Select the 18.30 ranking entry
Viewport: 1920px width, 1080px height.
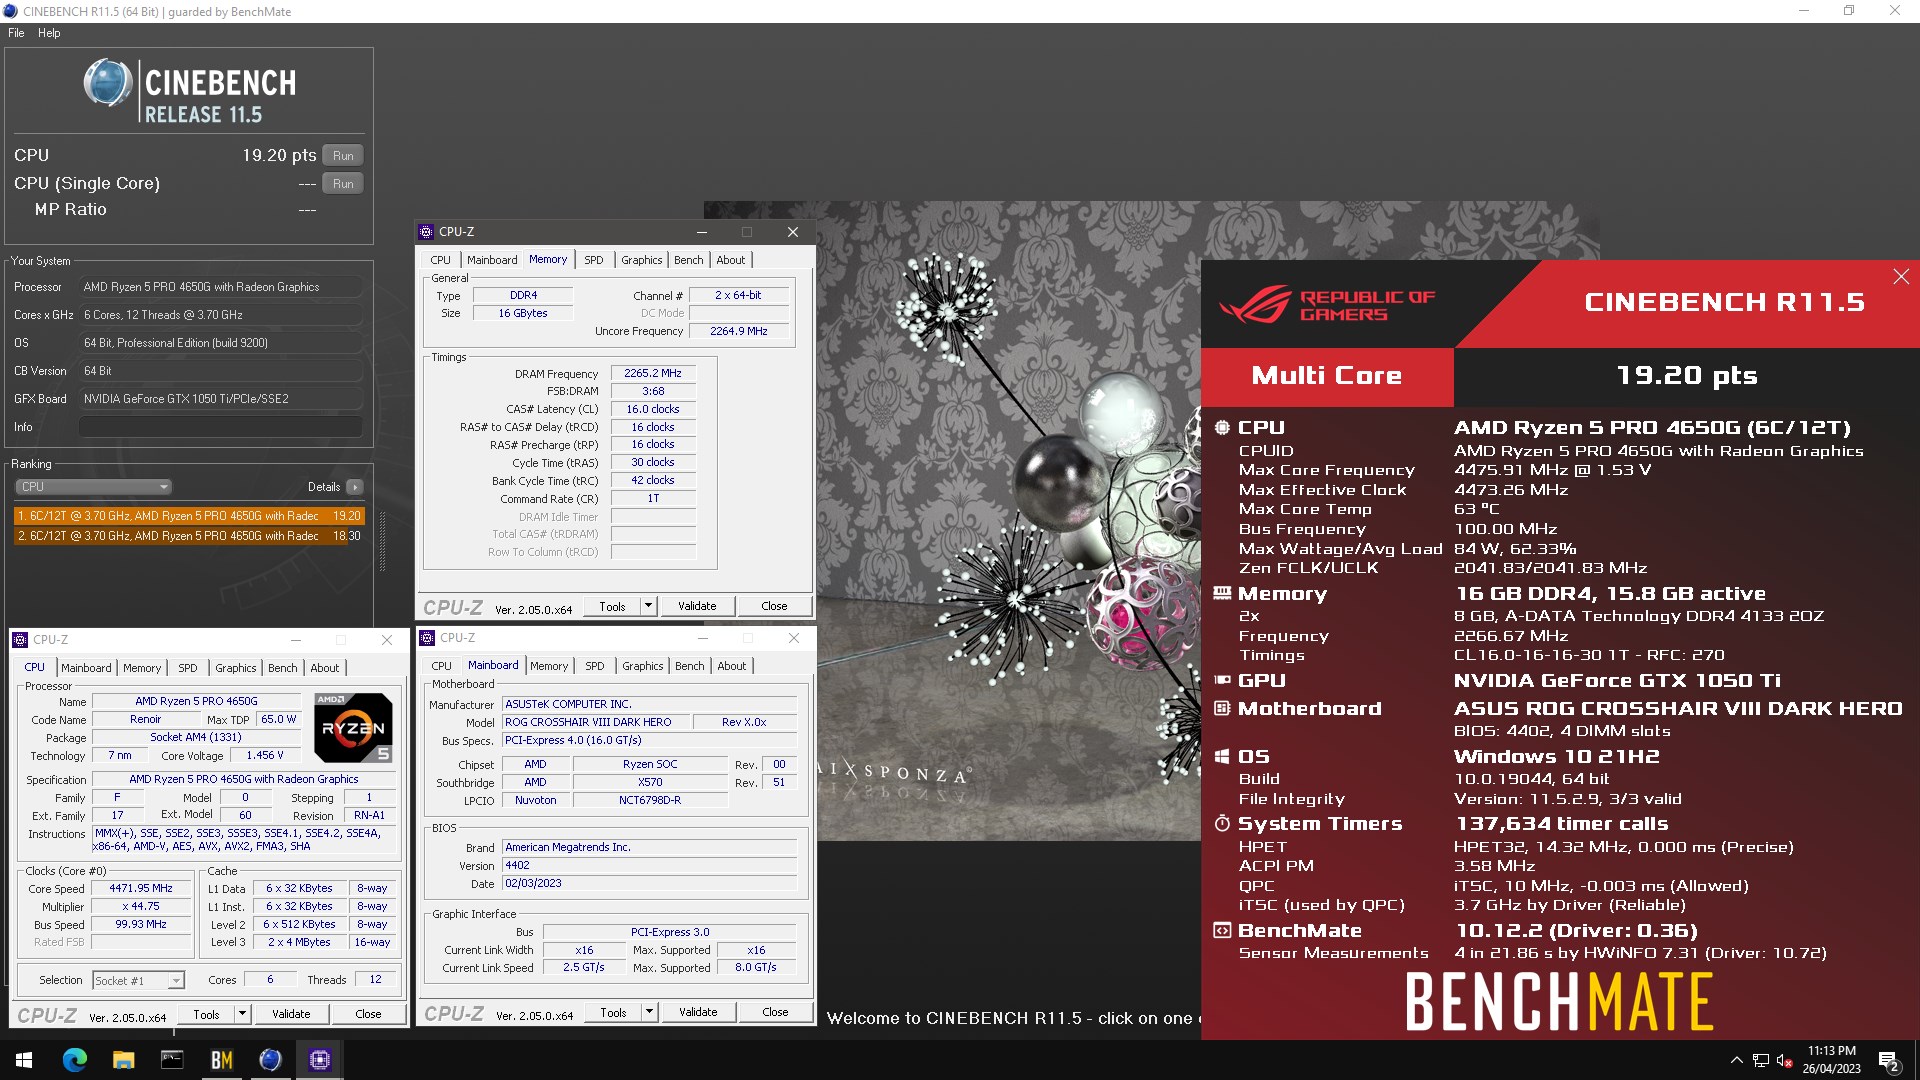point(189,536)
